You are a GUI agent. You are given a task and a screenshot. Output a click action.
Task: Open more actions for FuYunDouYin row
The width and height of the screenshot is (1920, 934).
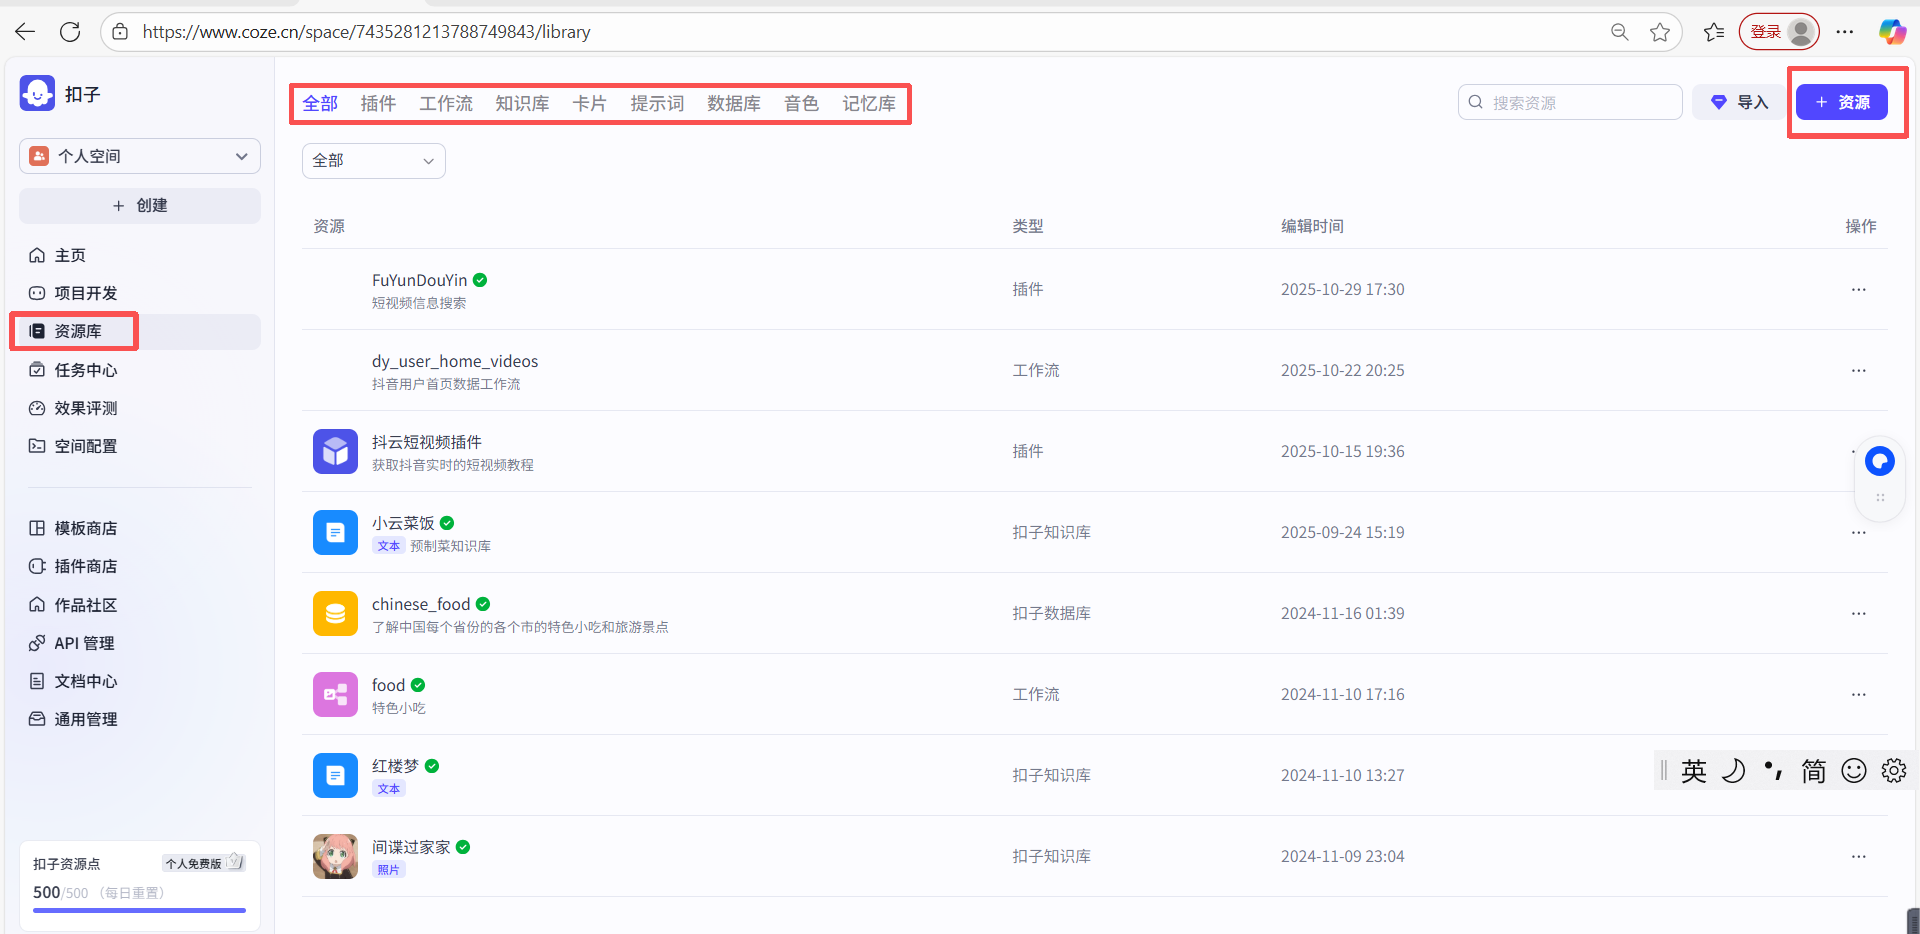[x=1858, y=290]
